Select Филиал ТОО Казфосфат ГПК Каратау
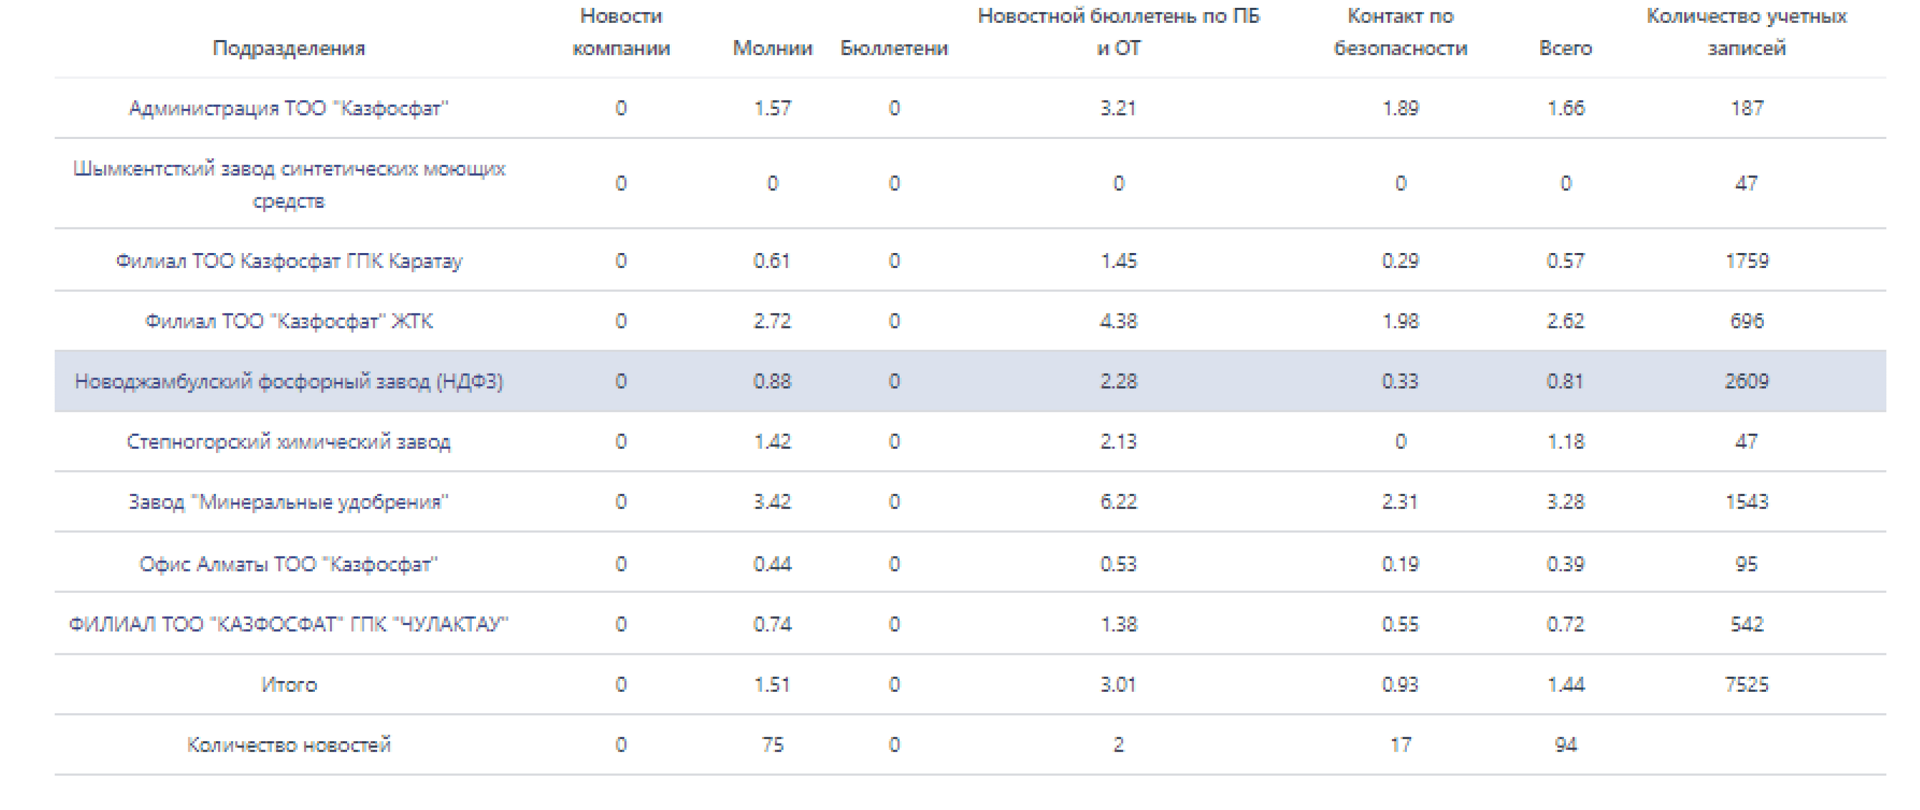 [288, 261]
